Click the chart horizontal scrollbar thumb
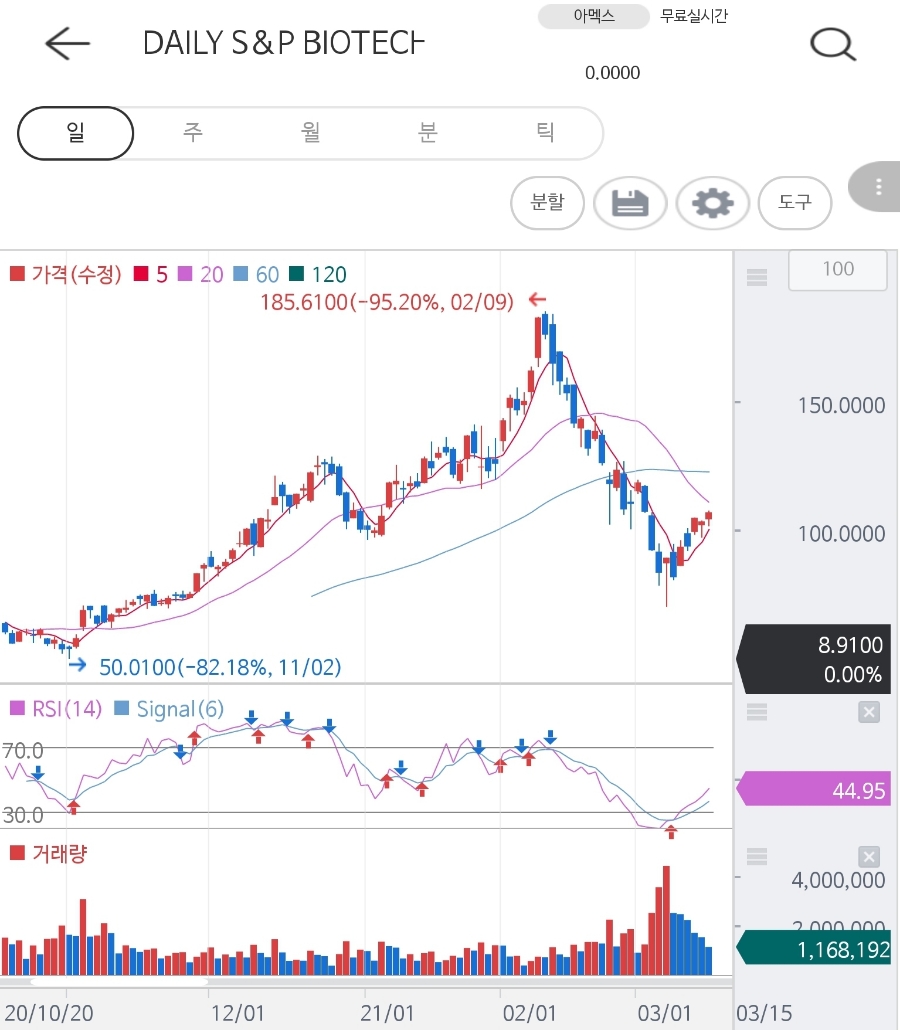900x1030 pixels. point(118,981)
